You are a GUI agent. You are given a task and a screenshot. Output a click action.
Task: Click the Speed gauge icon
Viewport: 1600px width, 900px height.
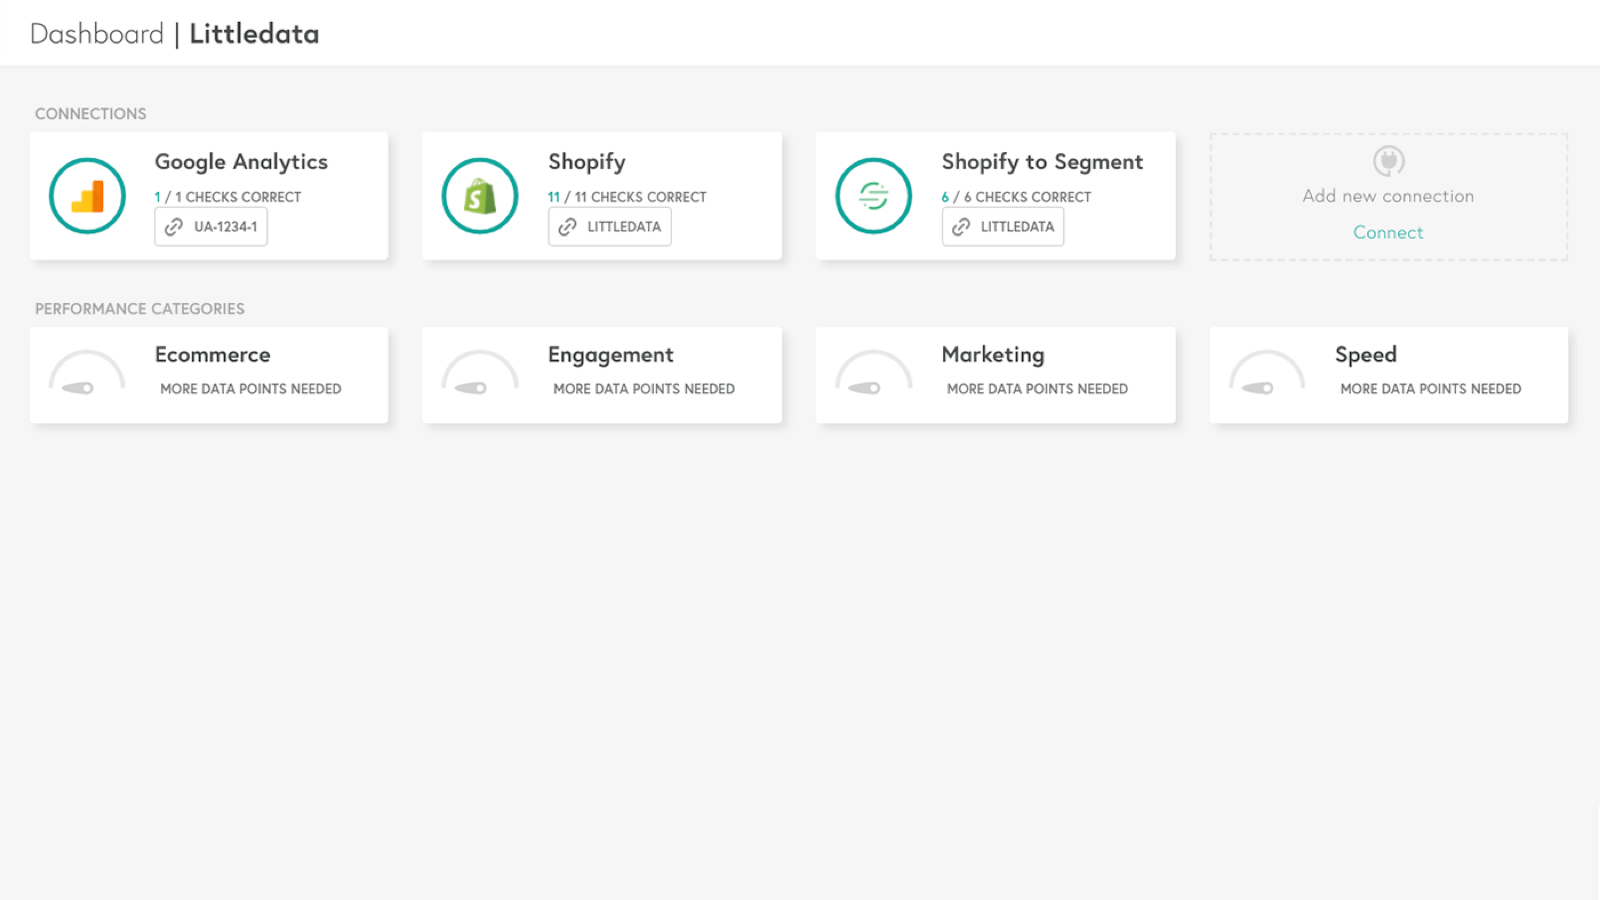click(x=1267, y=373)
